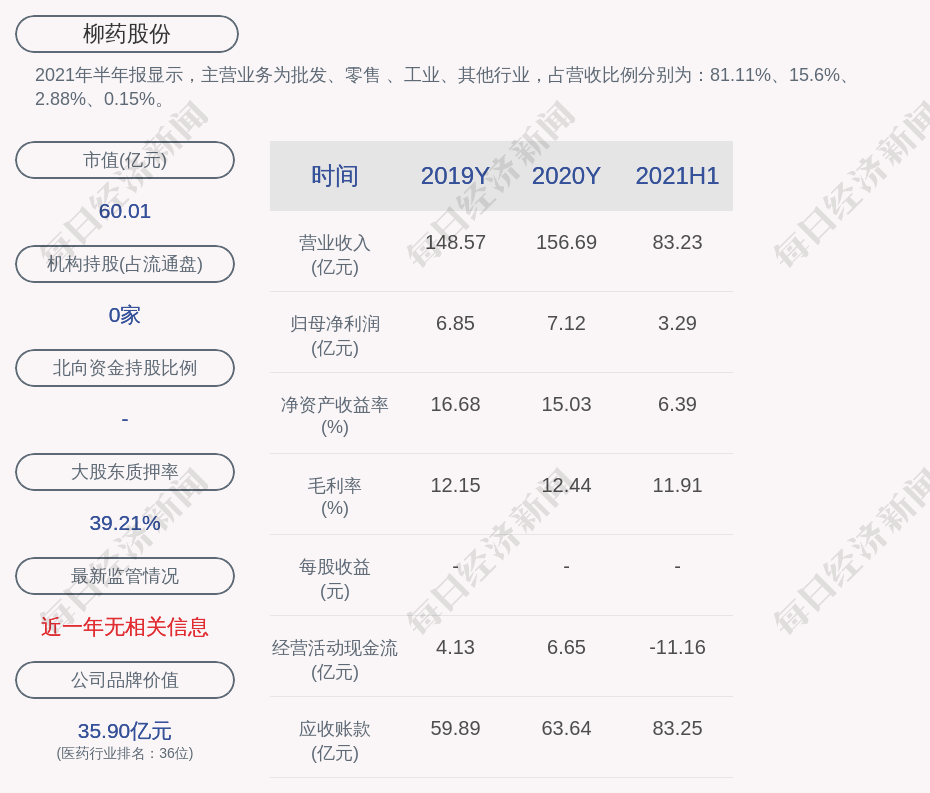Click gross margin value 12.44
Screen dimensions: 930x793
[566, 486]
